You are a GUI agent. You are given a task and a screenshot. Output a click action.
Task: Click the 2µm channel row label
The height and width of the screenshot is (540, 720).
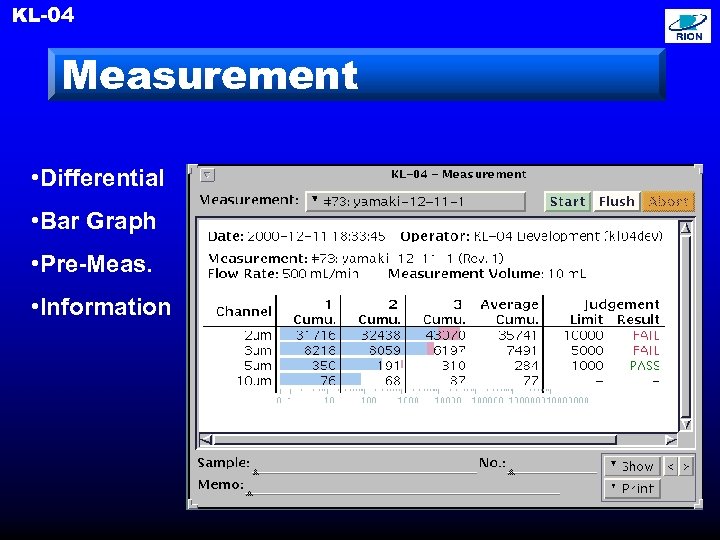point(258,335)
